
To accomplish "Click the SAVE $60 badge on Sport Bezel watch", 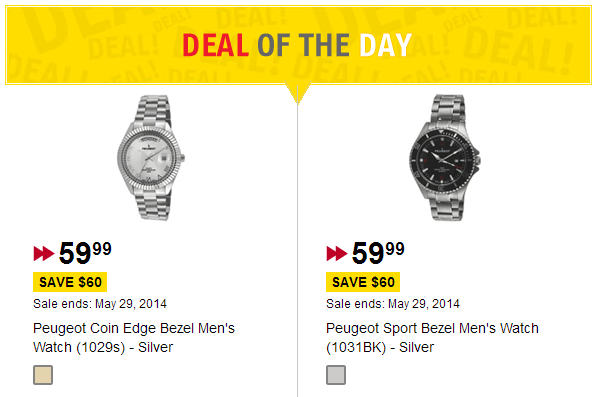I will [363, 282].
